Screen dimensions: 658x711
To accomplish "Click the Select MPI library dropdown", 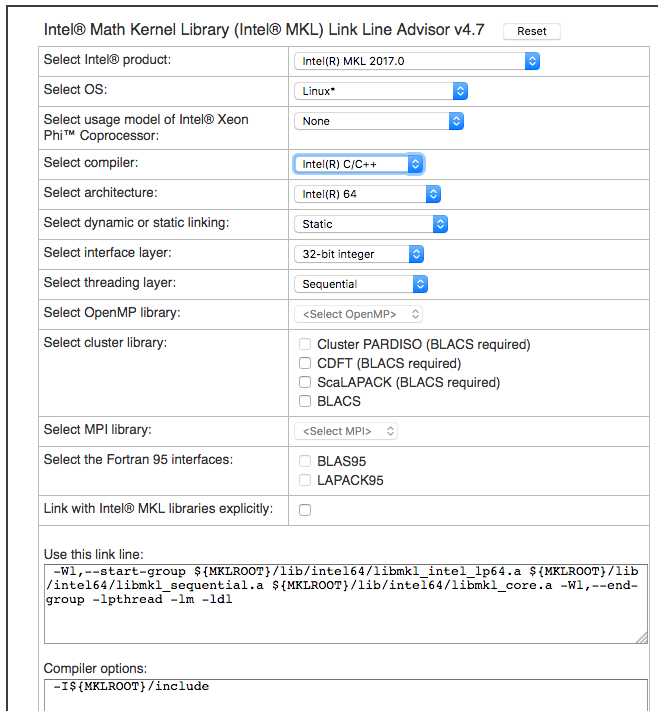I will click(346, 431).
